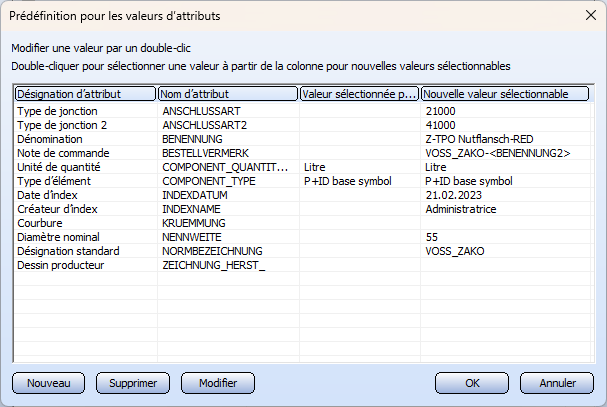Close the Prédéfinition dialog window

tap(591, 15)
